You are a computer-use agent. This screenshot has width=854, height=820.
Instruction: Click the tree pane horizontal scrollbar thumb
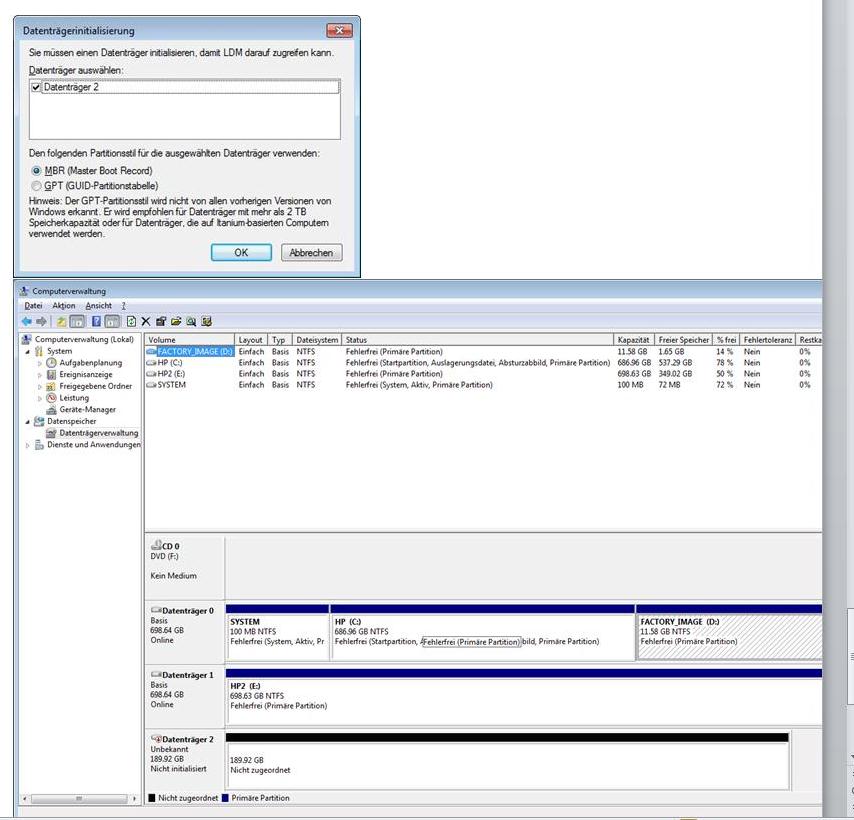pyautogui.click(x=79, y=799)
